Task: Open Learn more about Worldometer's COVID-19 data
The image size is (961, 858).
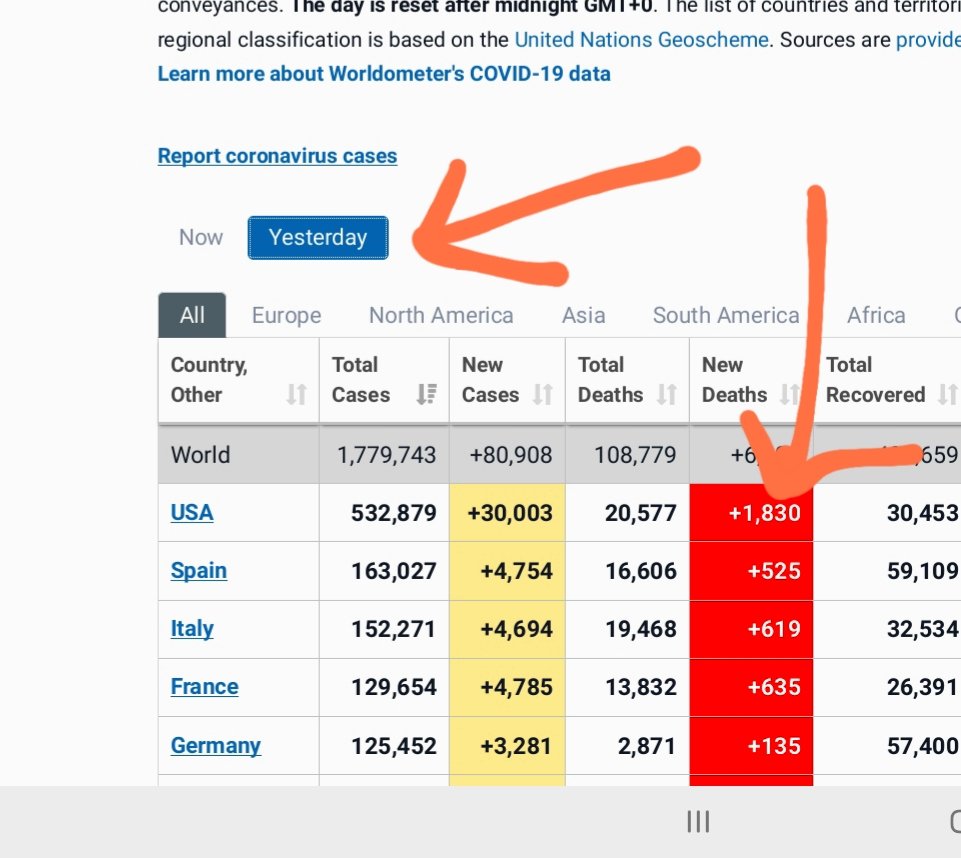Action: pos(384,74)
